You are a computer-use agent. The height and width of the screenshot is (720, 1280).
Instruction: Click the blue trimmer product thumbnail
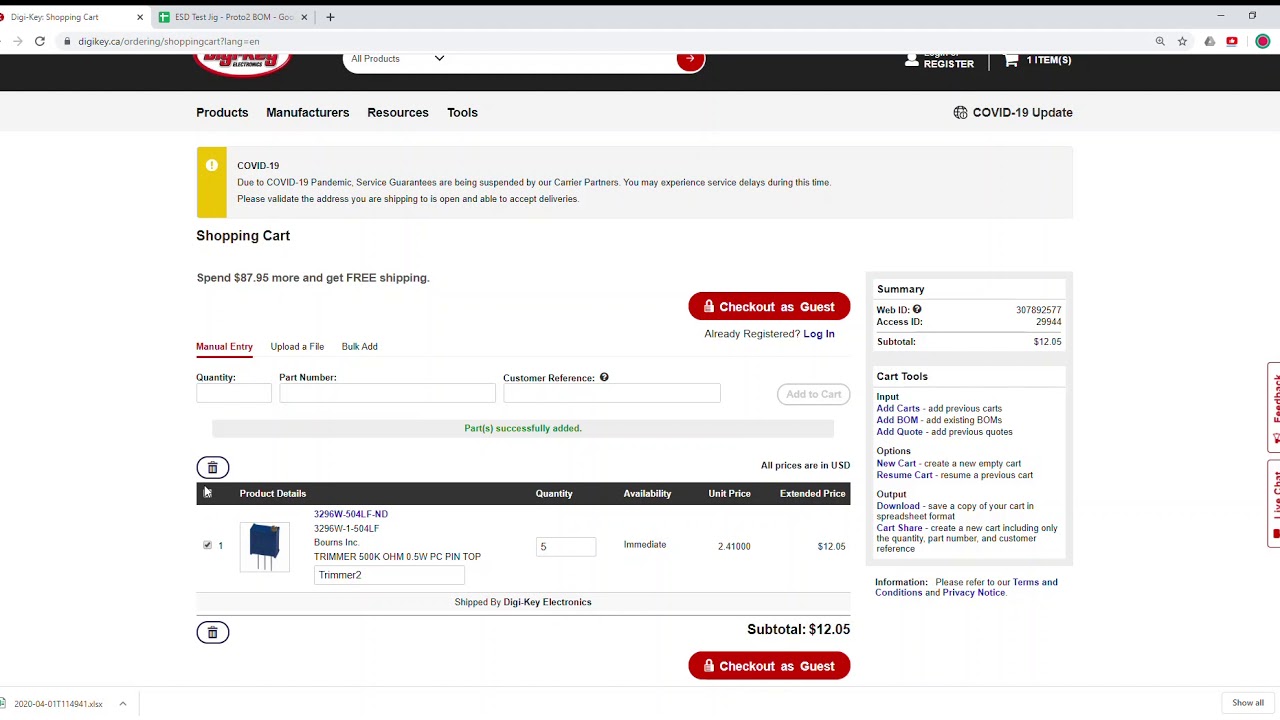click(x=264, y=546)
